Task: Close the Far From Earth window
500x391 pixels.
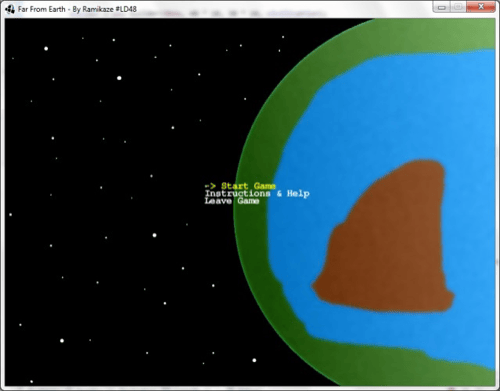Action: point(481,7)
